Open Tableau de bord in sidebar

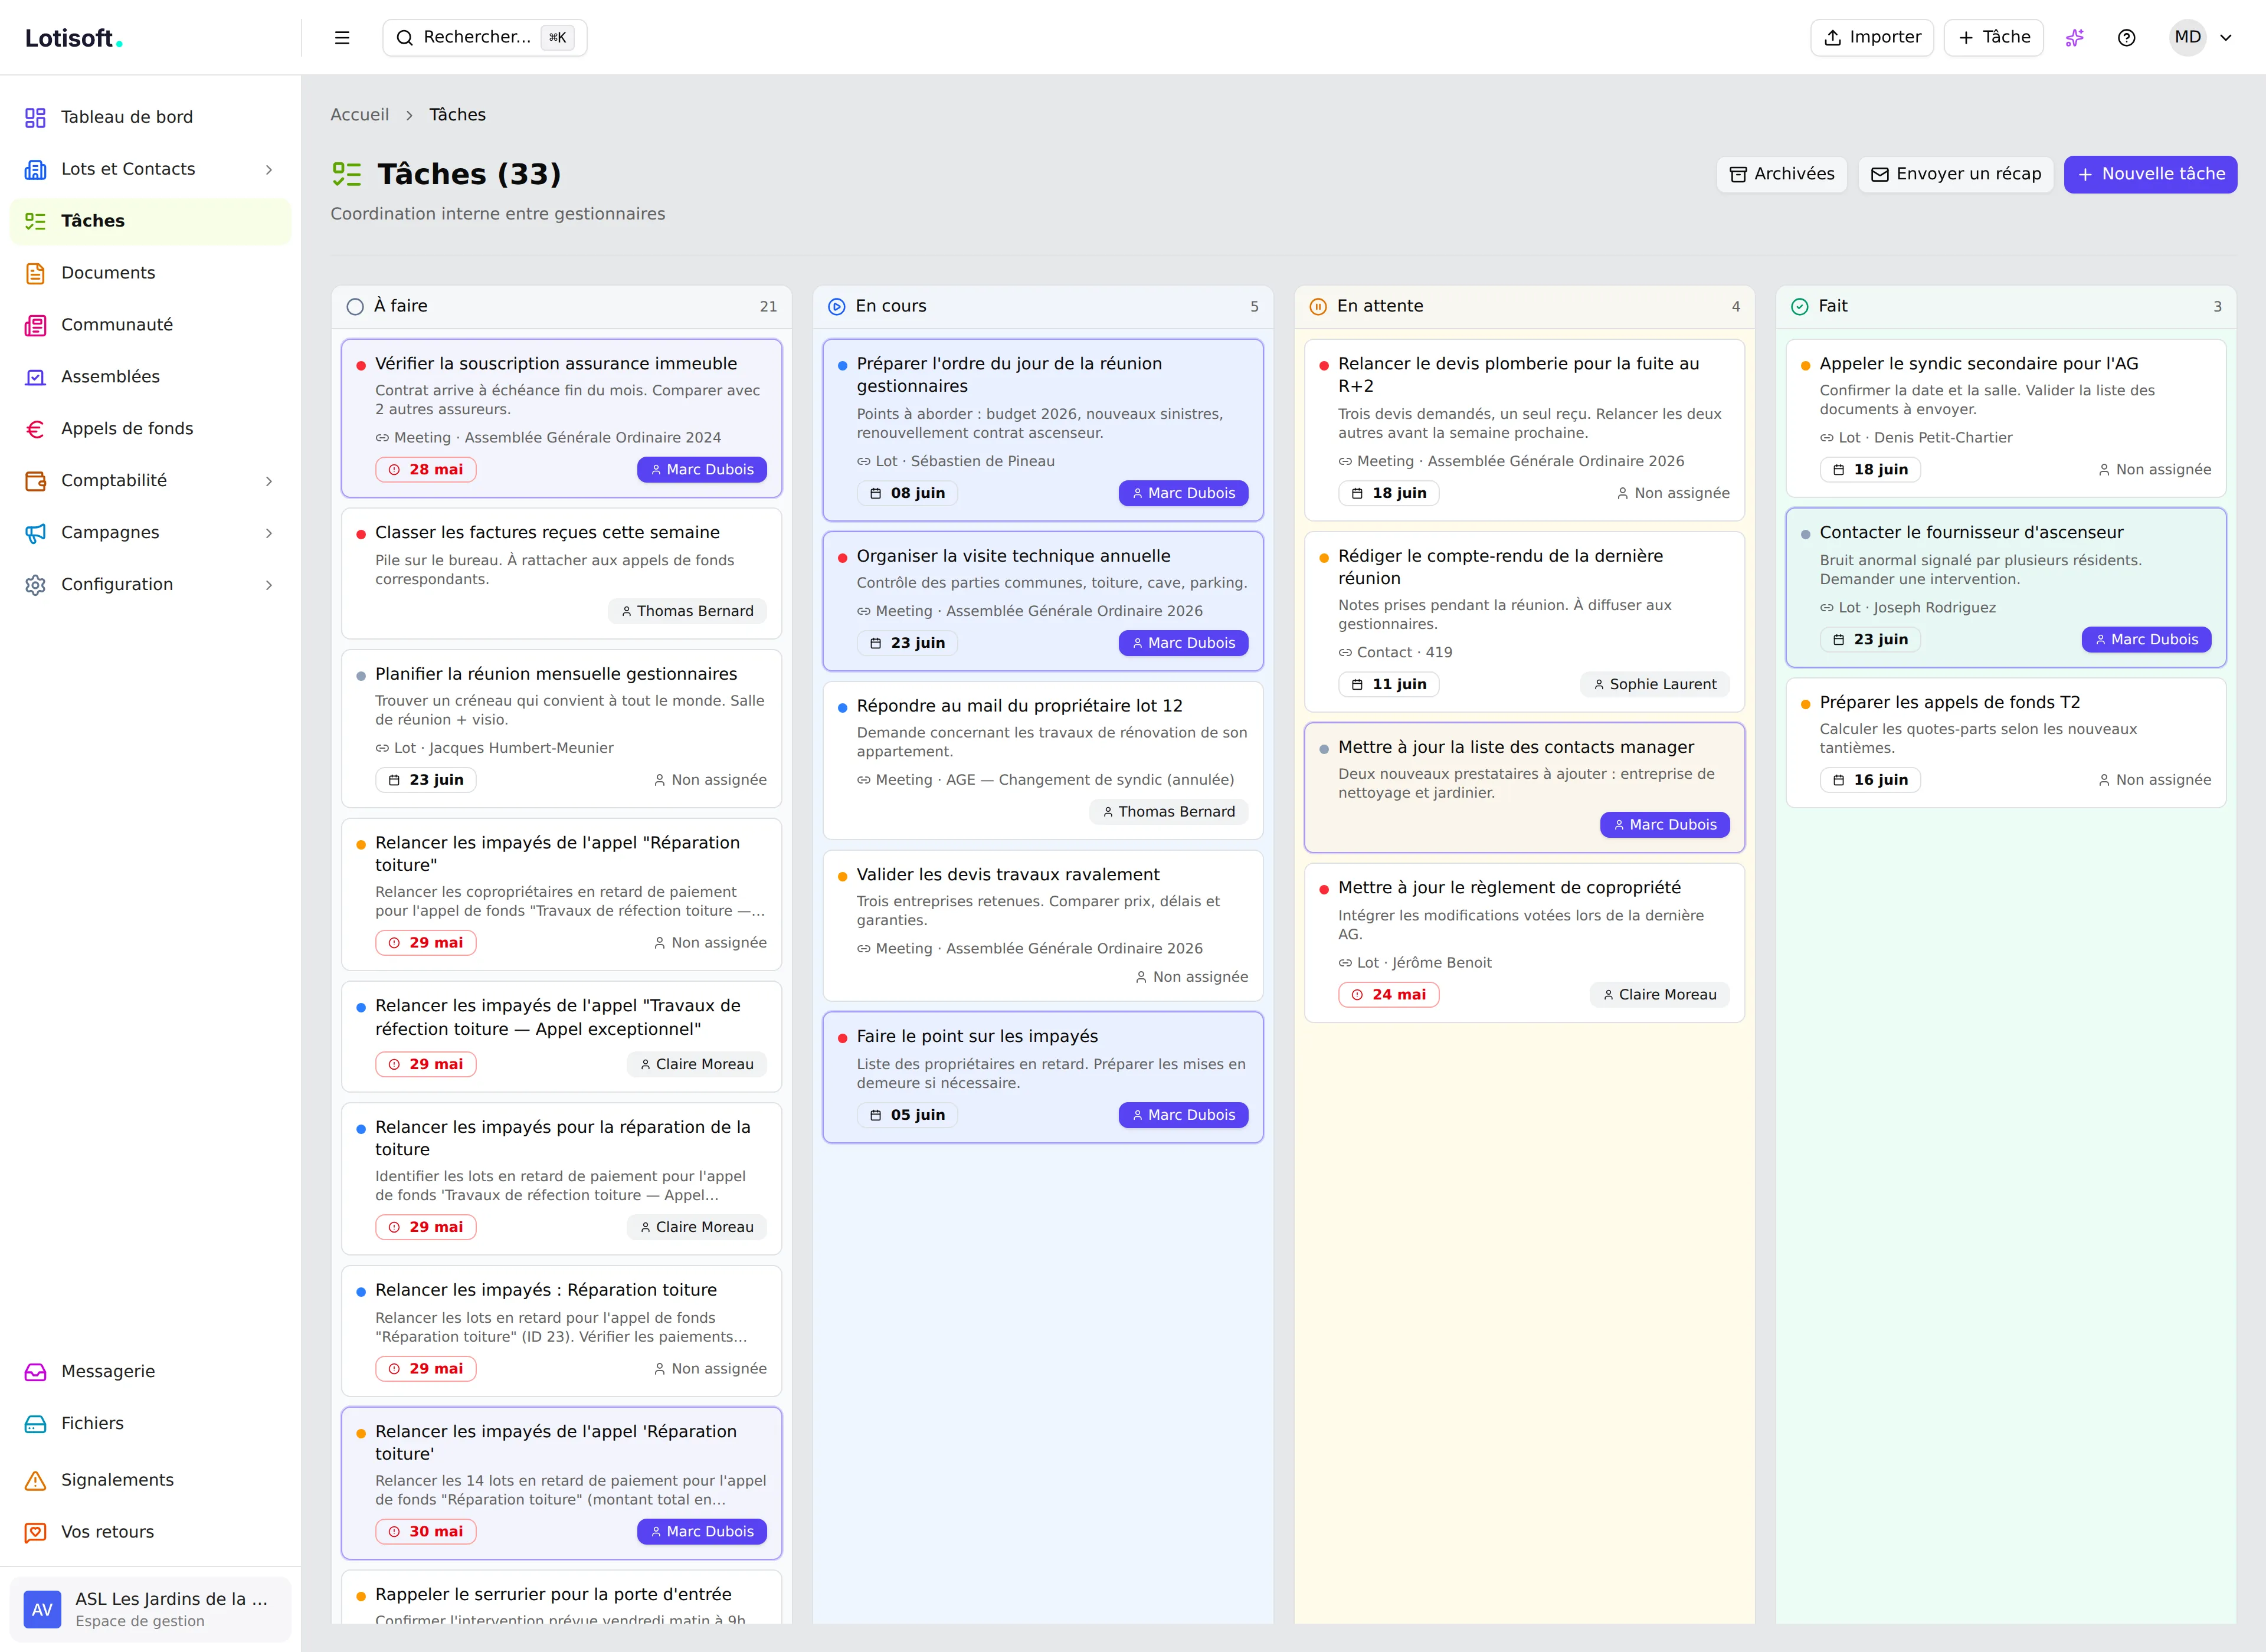pos(150,117)
